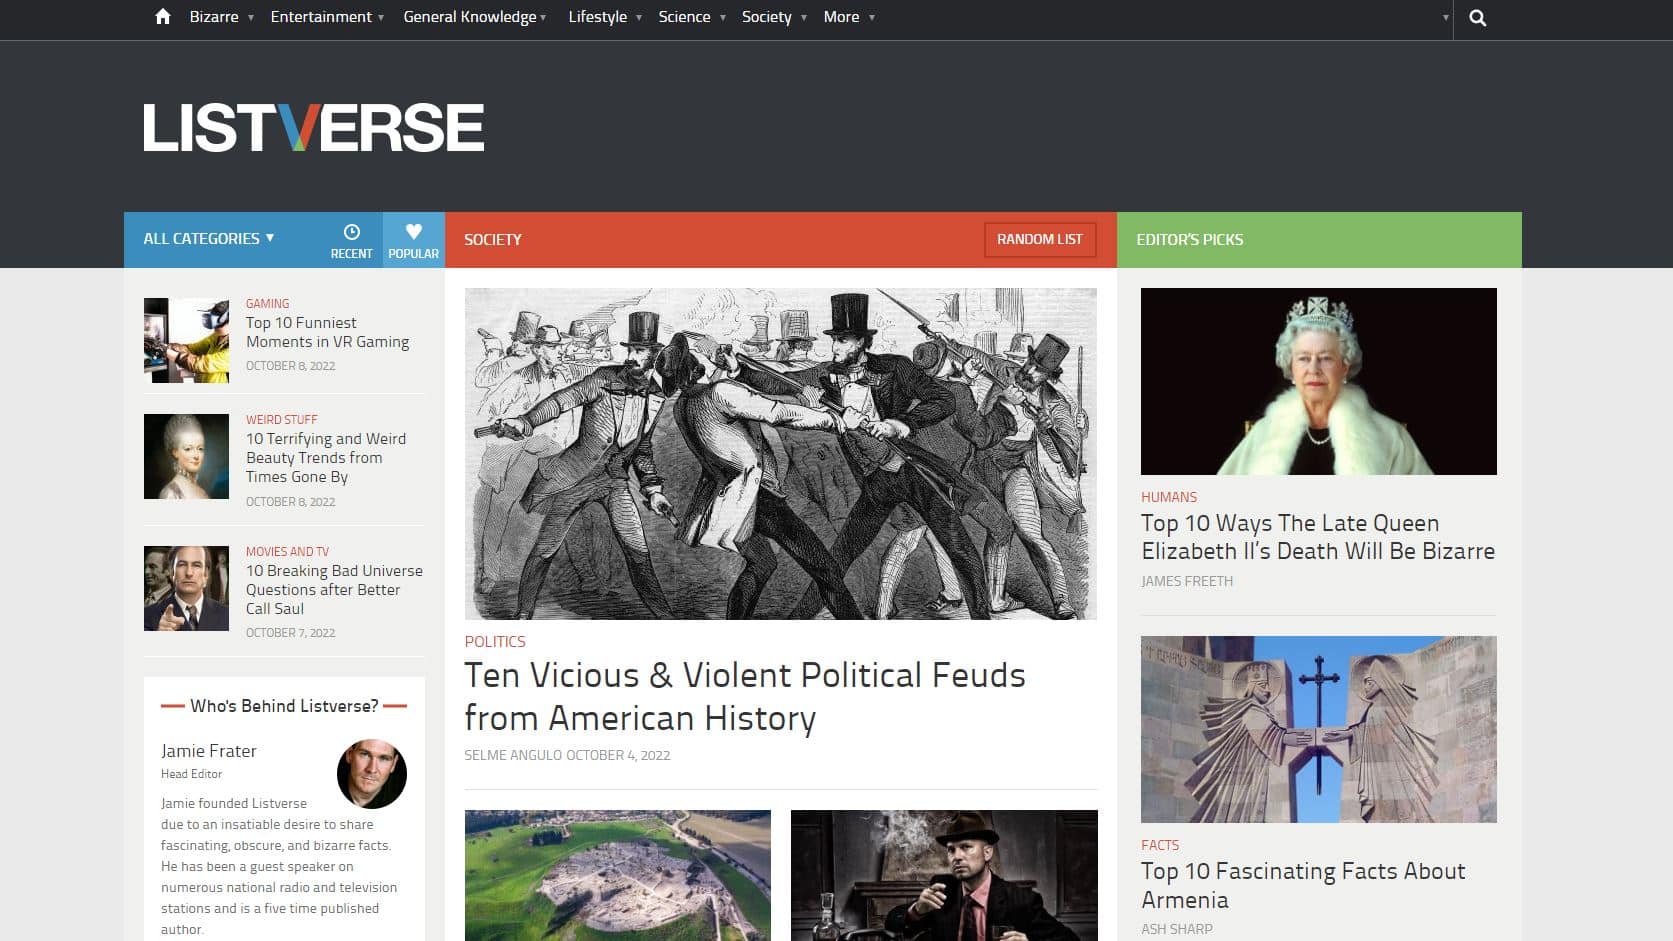Expand the Lifestyle menu
This screenshot has width=1673, height=941.
[x=604, y=17]
